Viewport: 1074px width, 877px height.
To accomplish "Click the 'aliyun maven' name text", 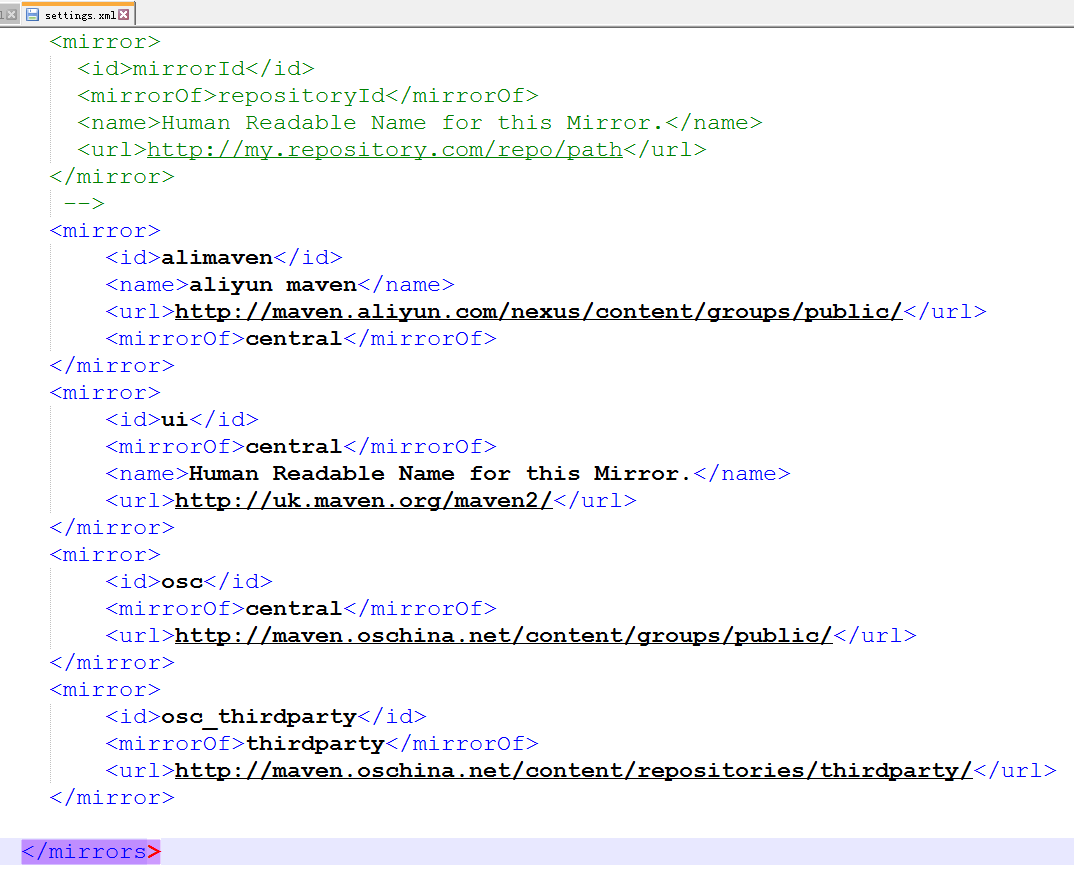I will point(272,284).
